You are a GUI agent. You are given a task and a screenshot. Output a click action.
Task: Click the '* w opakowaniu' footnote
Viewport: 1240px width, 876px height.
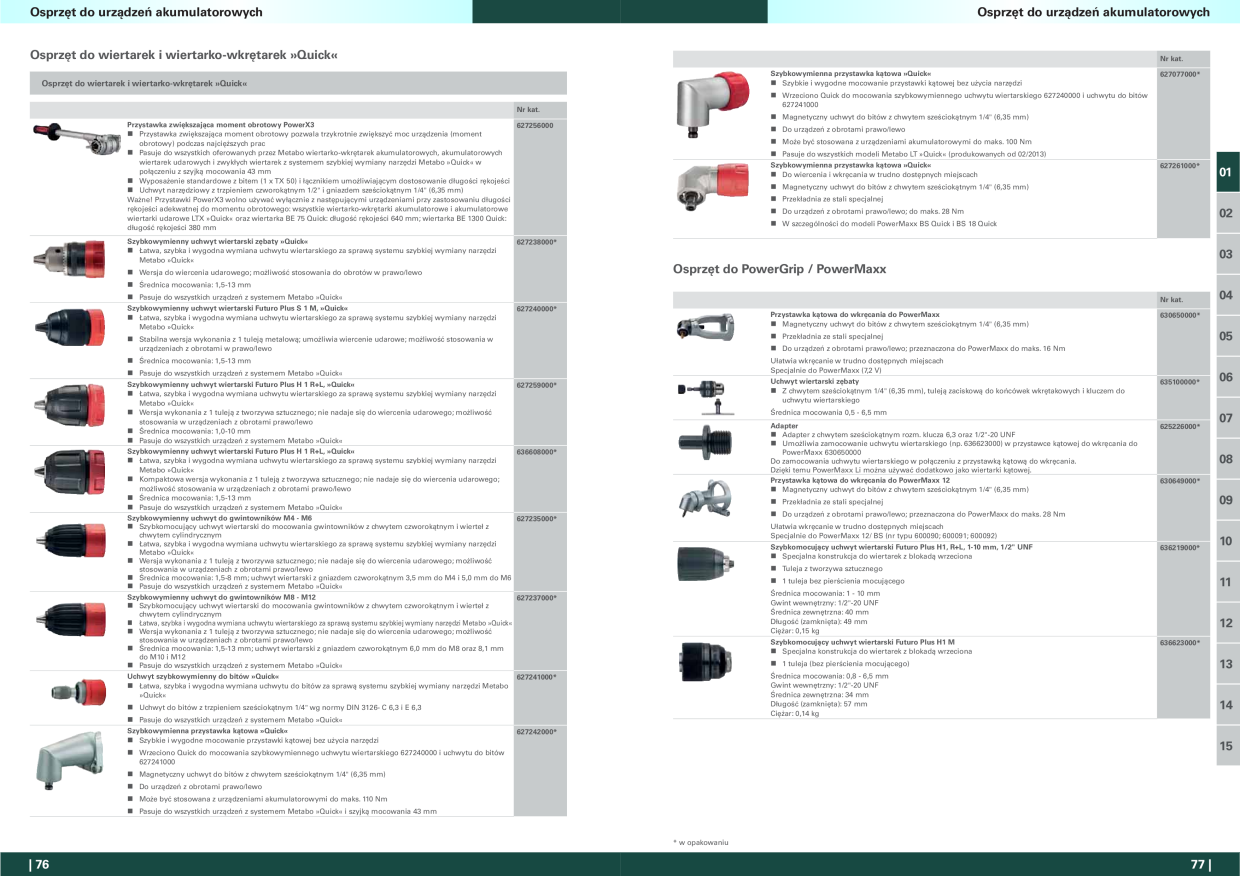701,842
